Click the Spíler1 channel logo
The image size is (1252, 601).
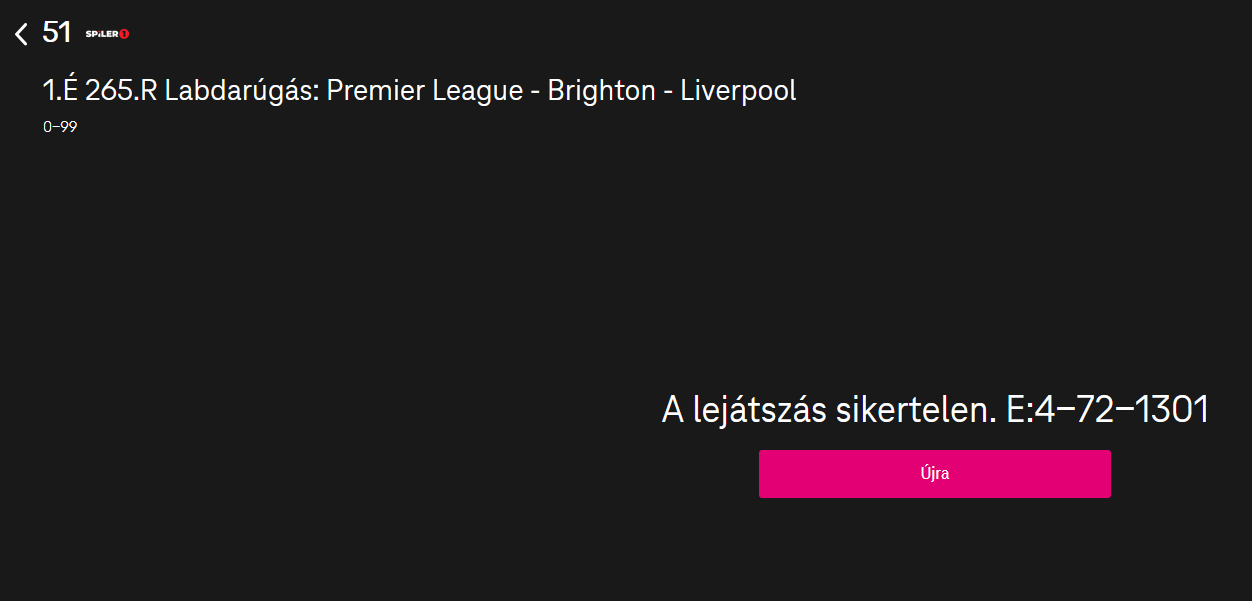(x=107, y=34)
